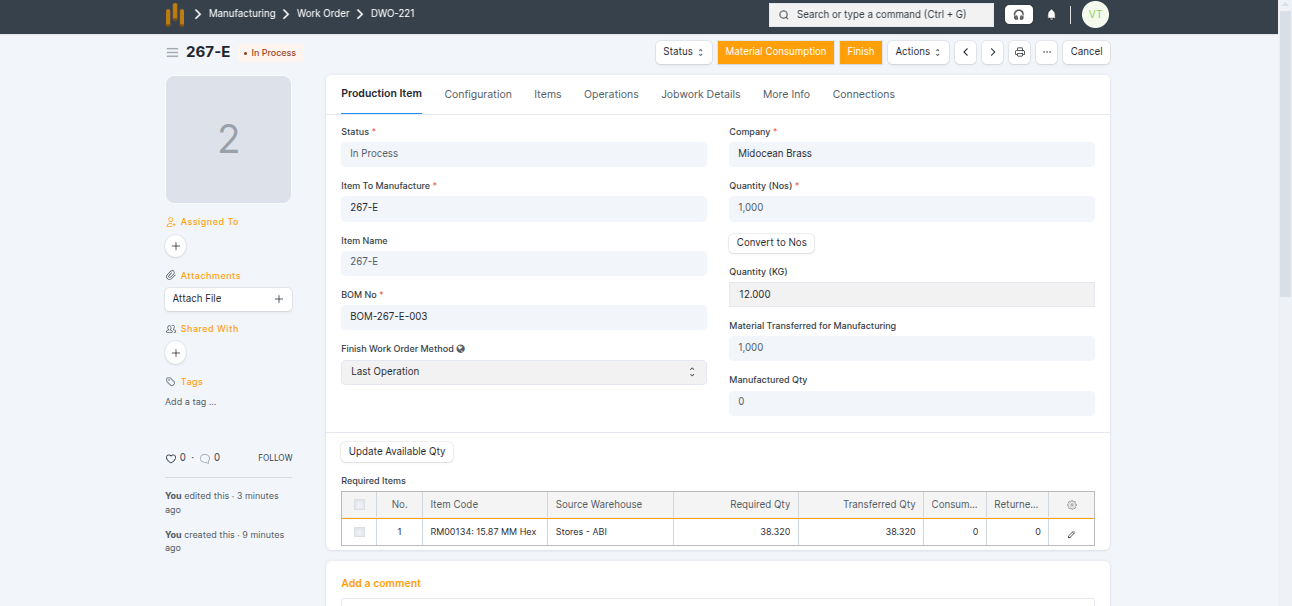Click the print icon button
The width and height of the screenshot is (1292, 606).
pyautogui.click(x=1019, y=52)
